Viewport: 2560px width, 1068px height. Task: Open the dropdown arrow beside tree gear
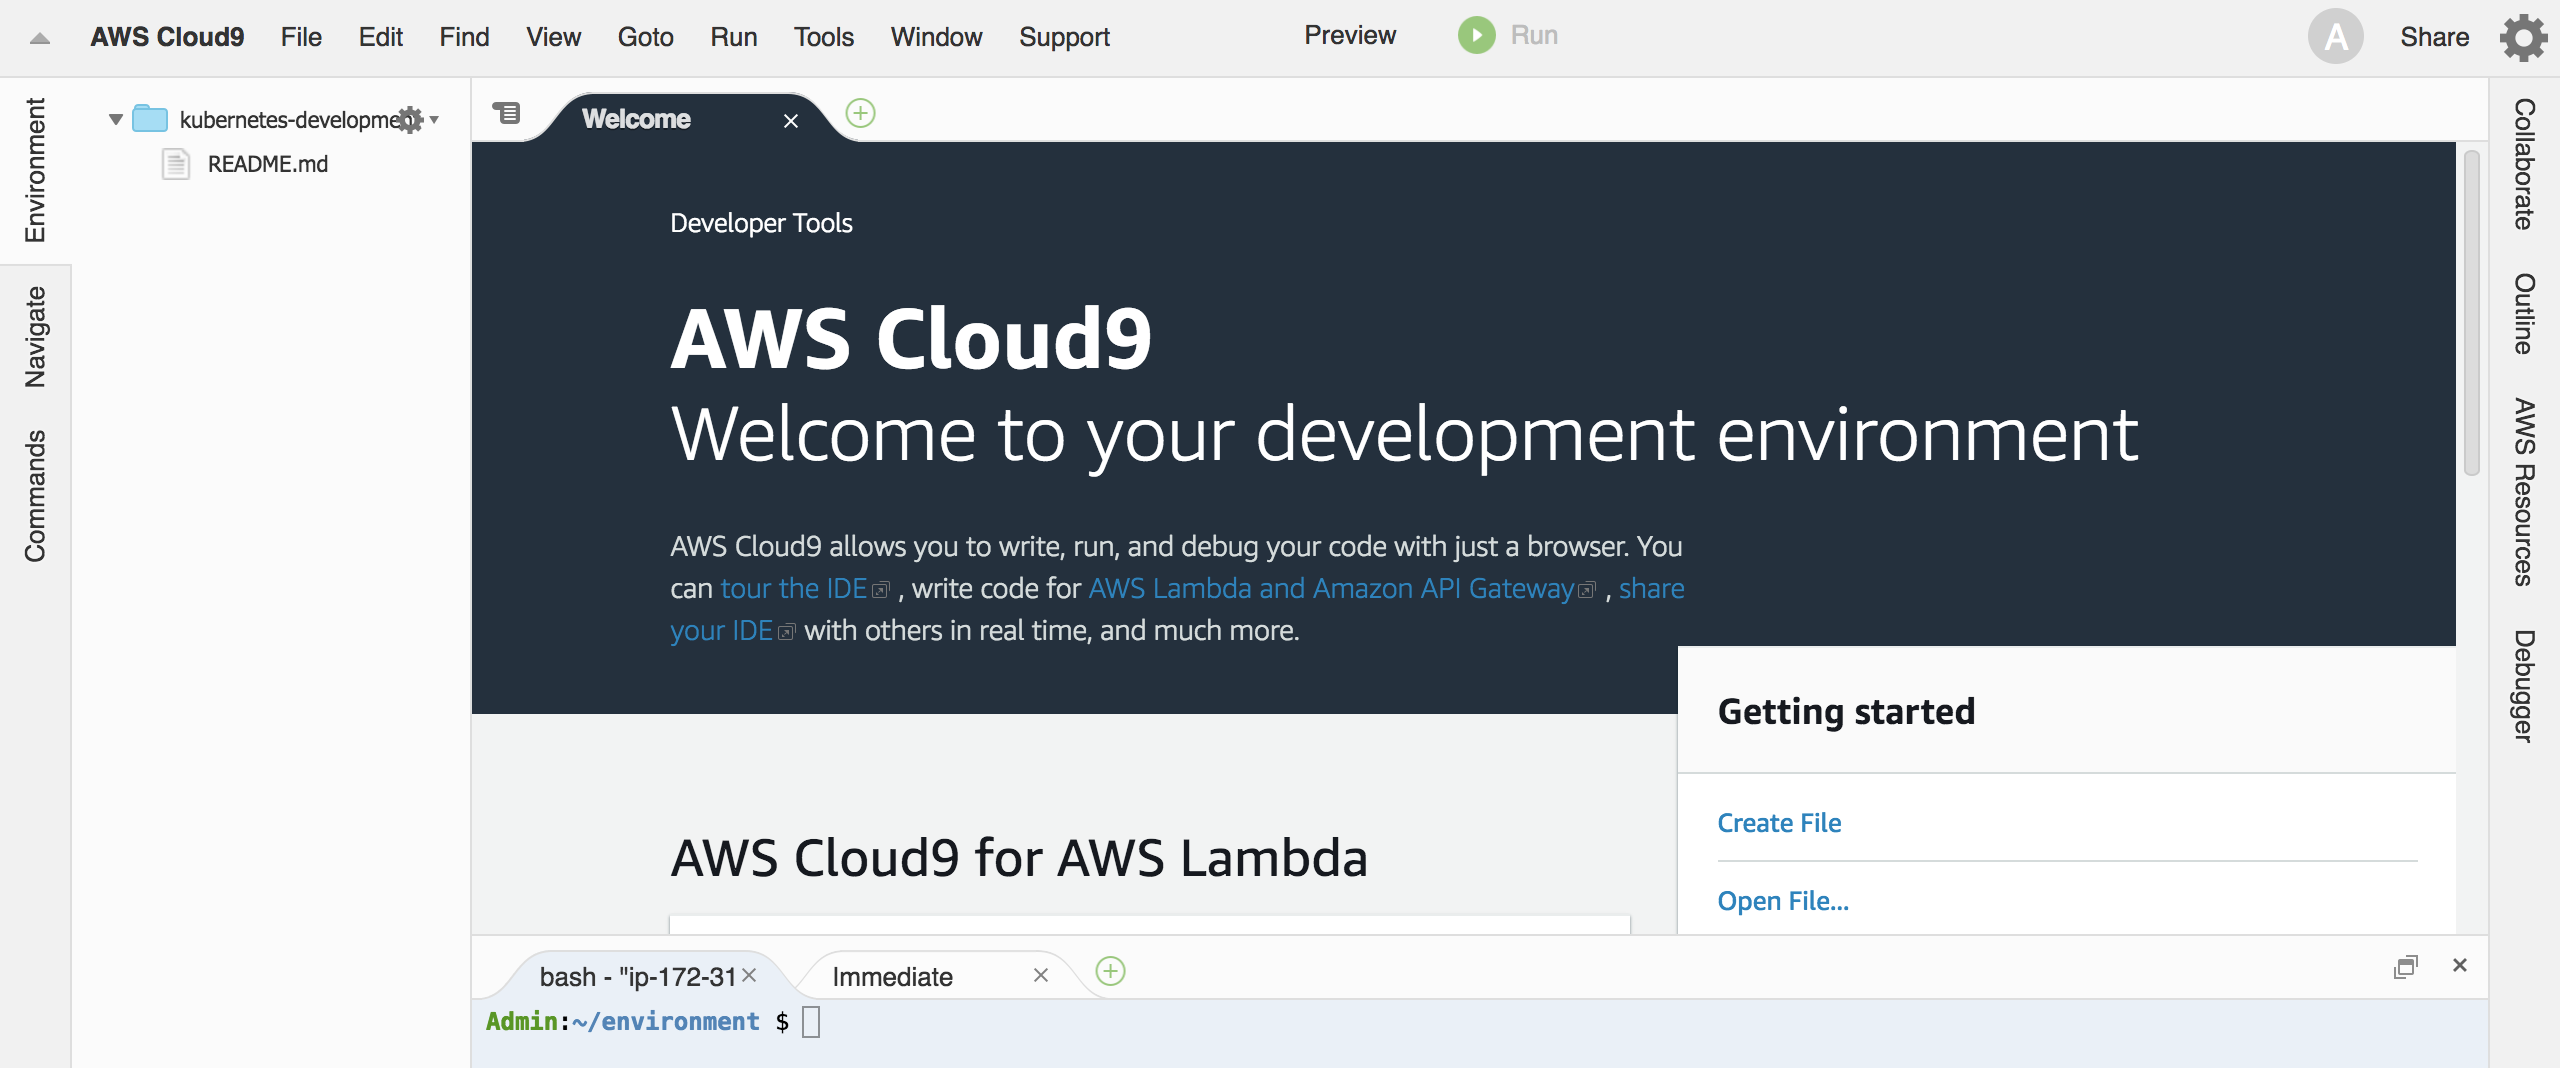tap(435, 120)
